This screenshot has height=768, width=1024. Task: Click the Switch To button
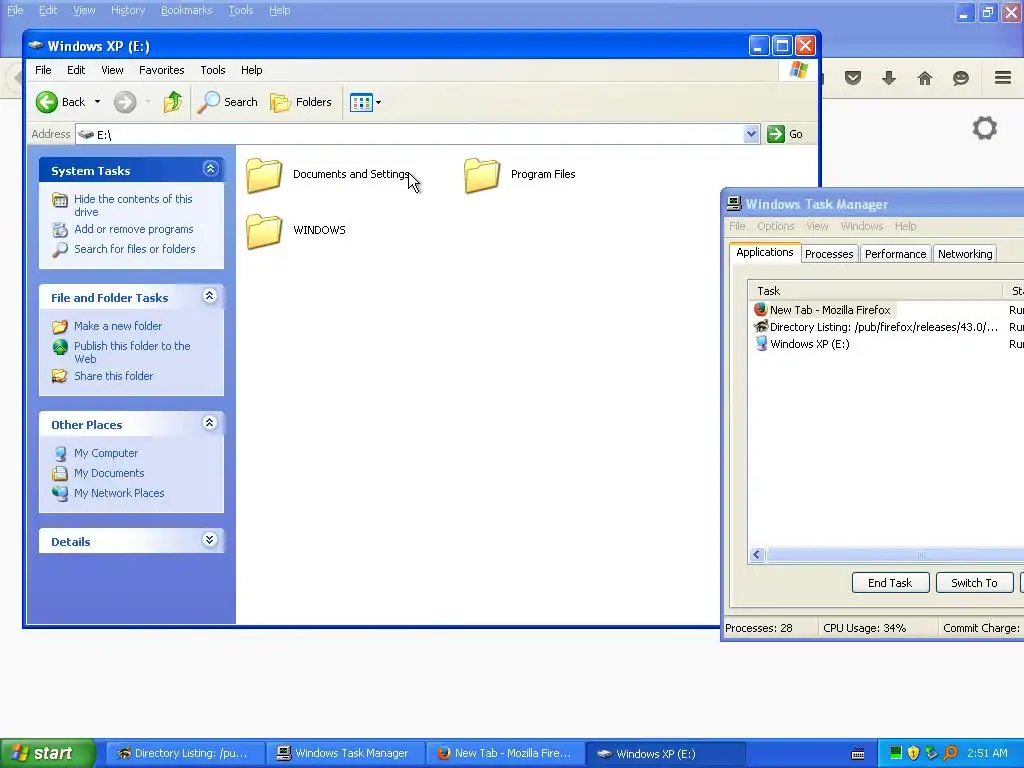974,583
